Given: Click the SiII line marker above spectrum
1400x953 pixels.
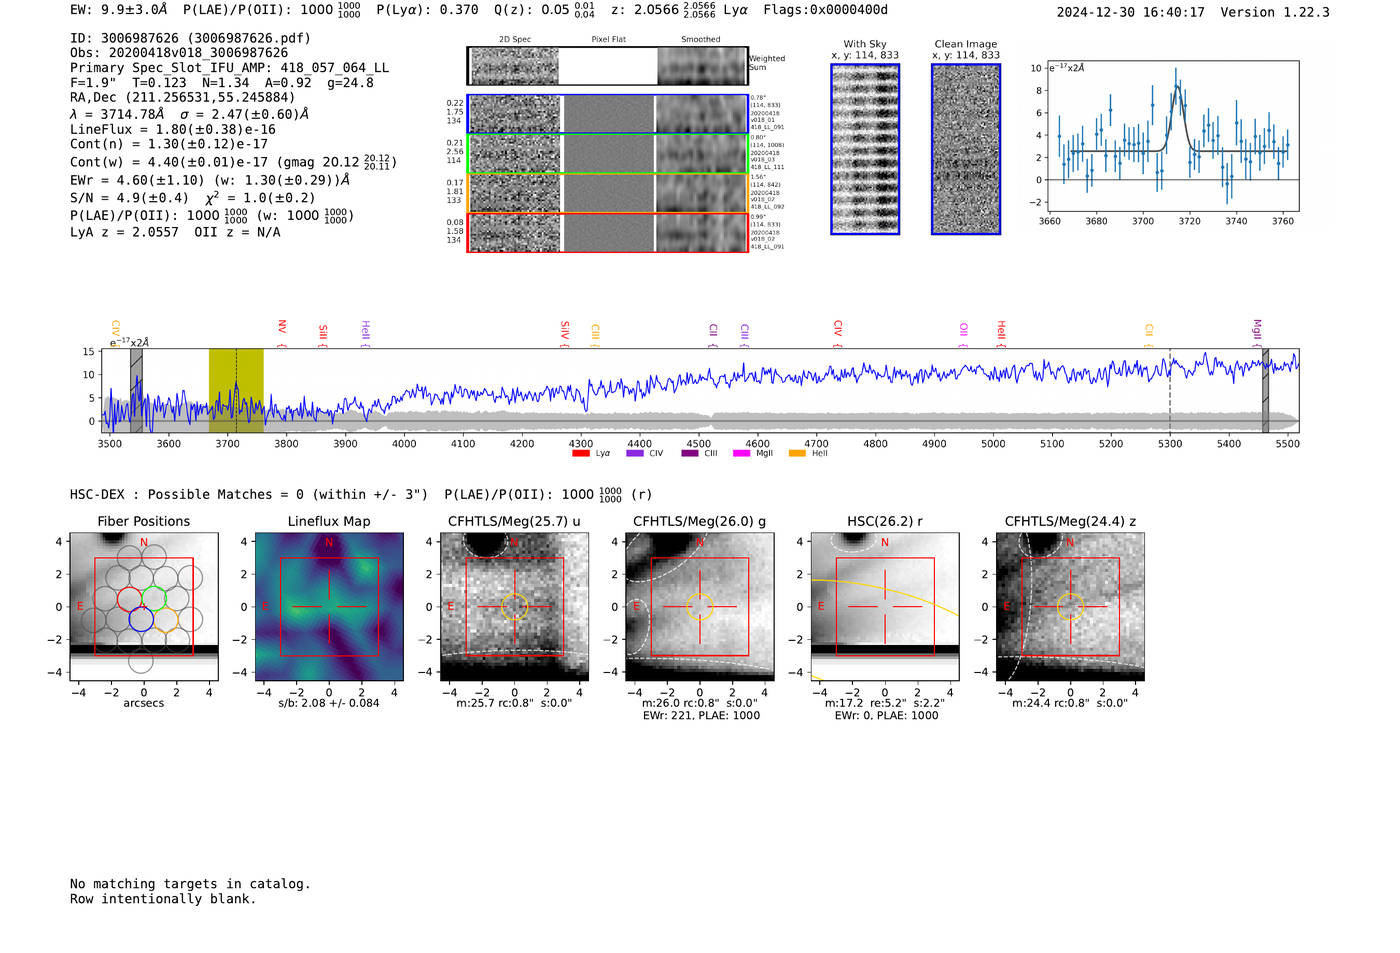Looking at the screenshot, I should 323,336.
